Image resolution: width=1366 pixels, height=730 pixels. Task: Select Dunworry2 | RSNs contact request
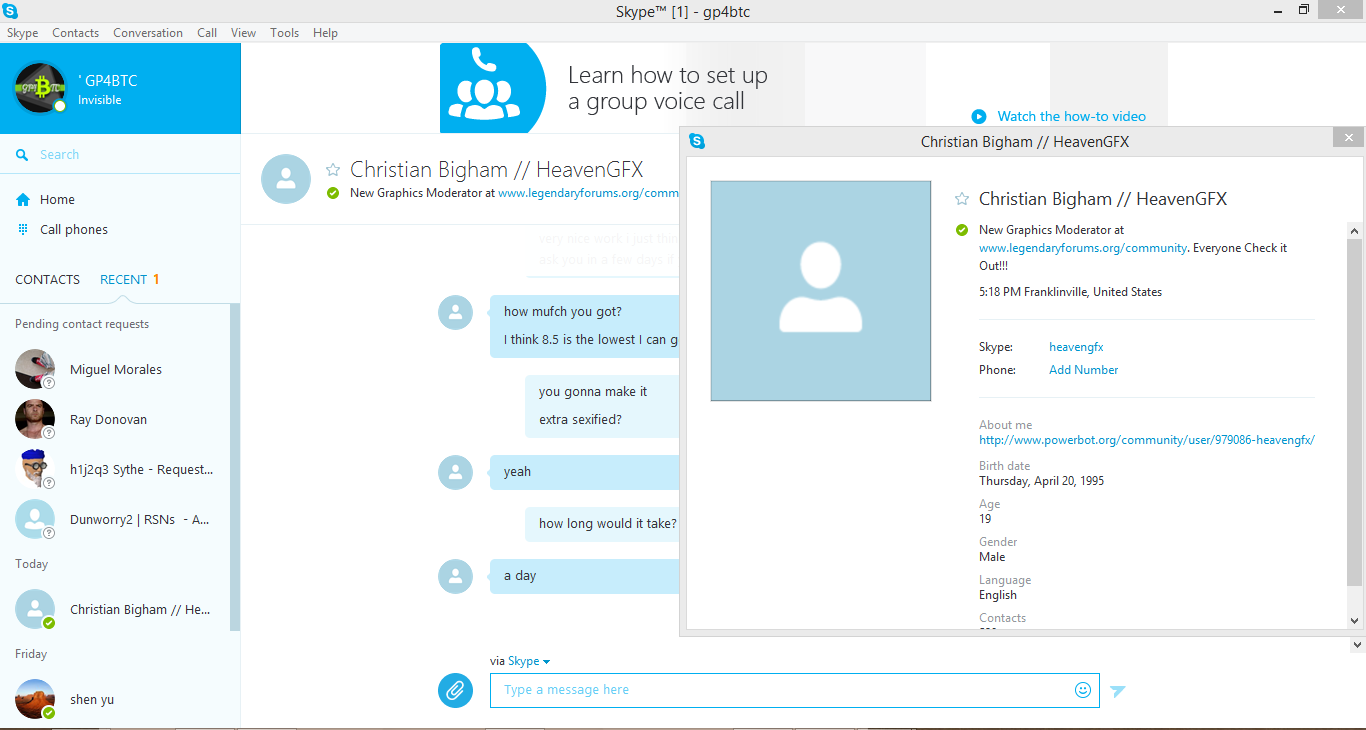[115, 519]
